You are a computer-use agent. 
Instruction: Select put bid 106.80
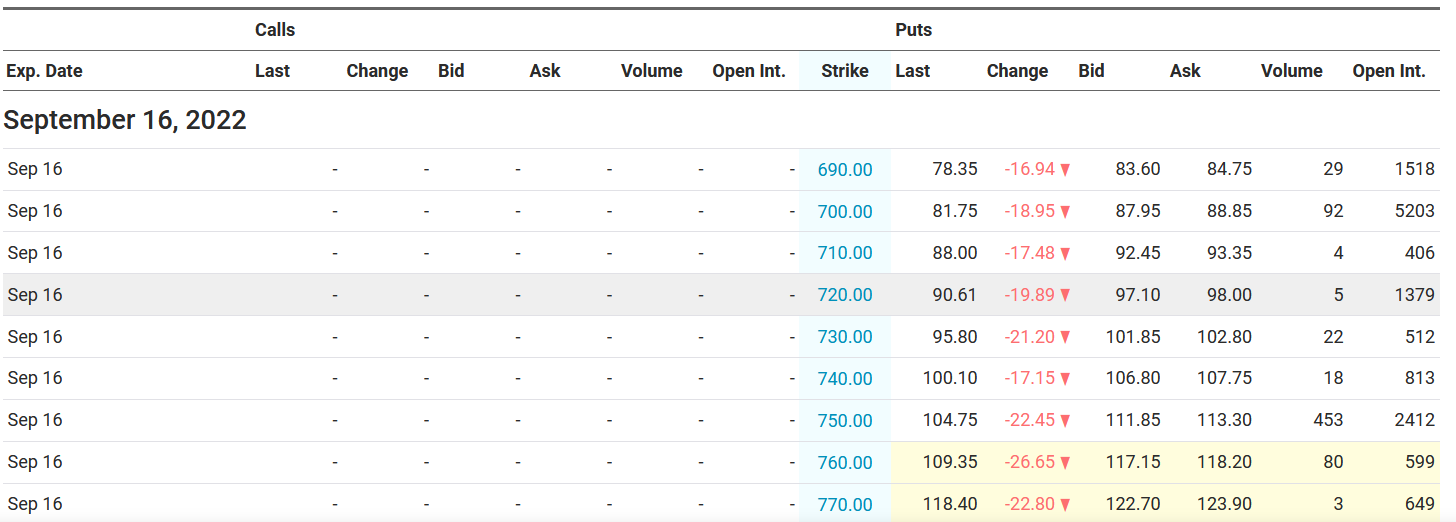point(1133,378)
